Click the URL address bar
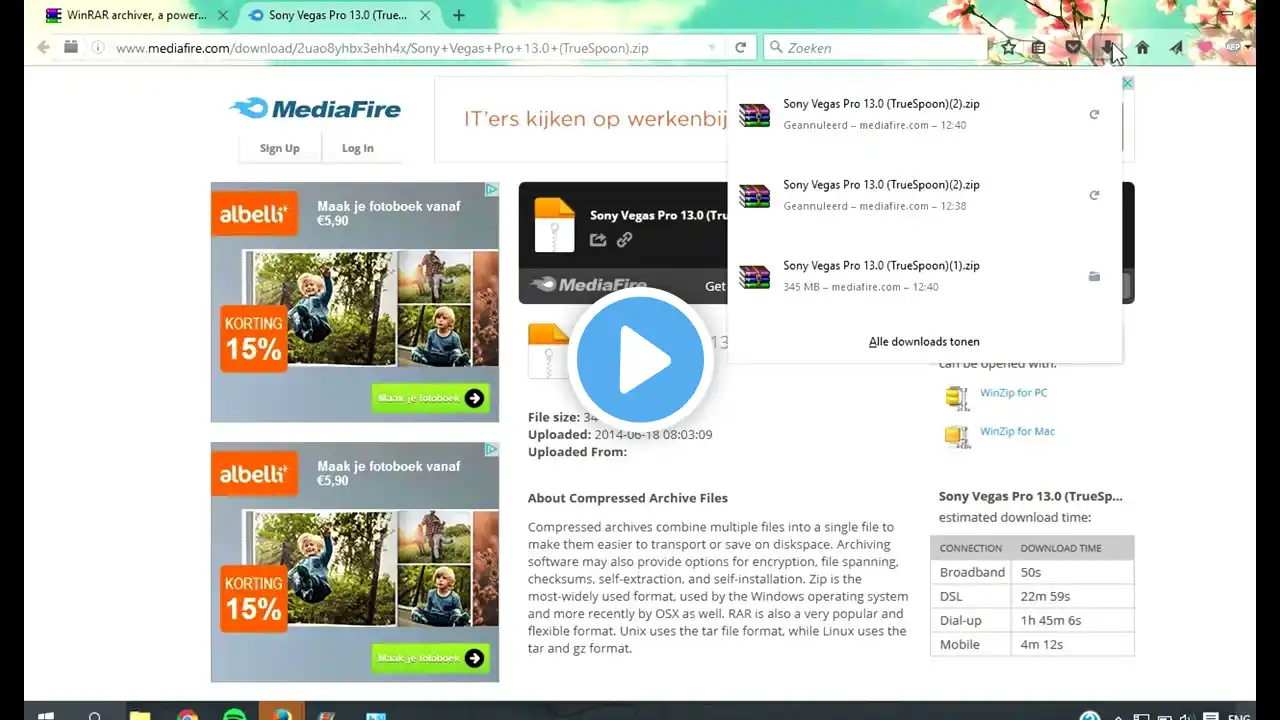The image size is (1280, 720). 408,47
